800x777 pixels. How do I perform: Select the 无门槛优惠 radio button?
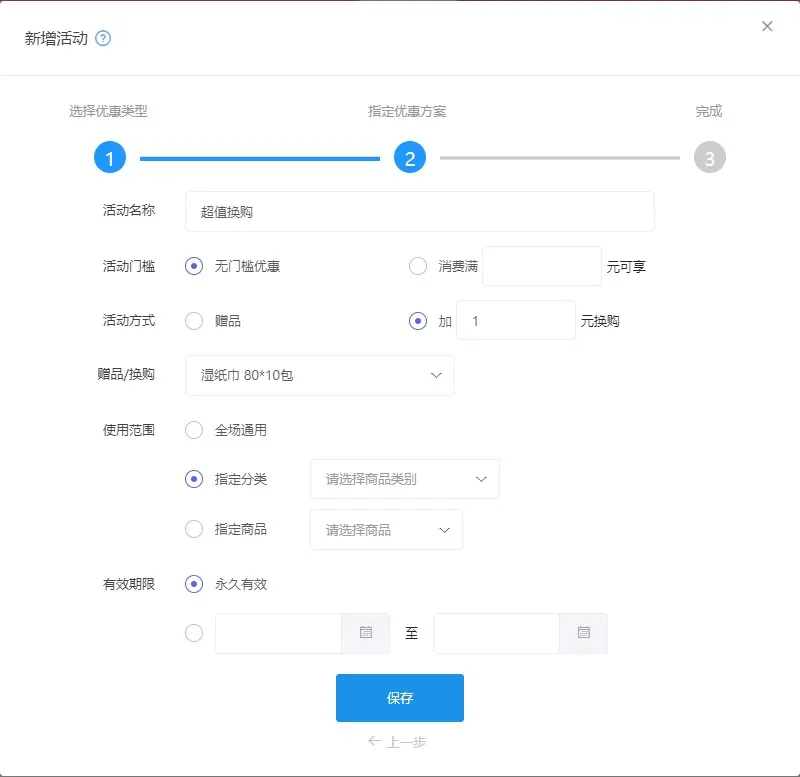click(x=194, y=266)
